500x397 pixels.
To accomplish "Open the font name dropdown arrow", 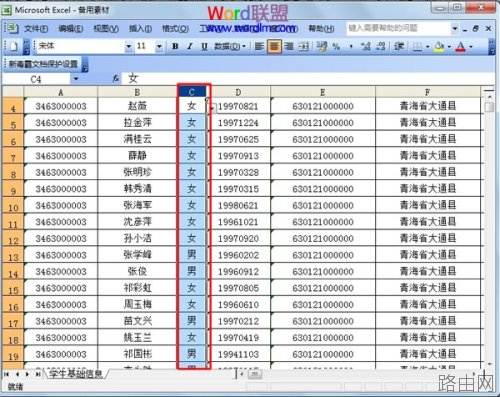I will coord(128,46).
